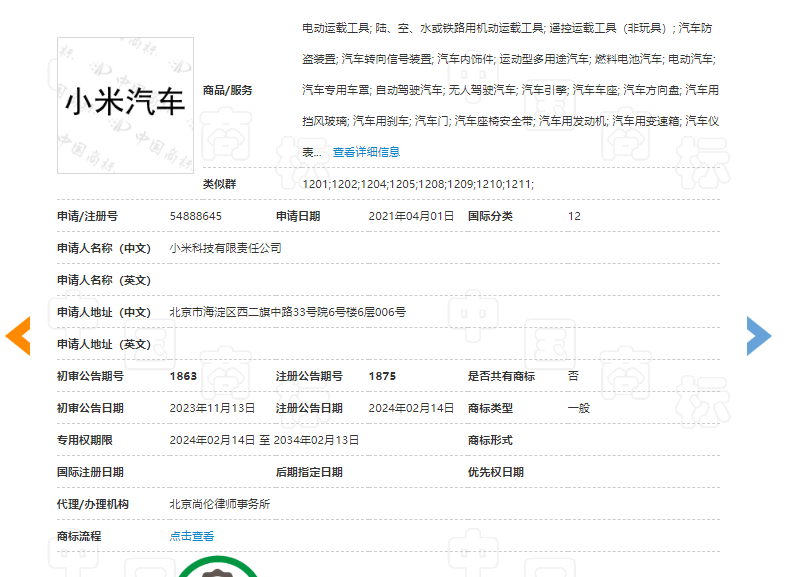Image resolution: width=787 pixels, height=577 pixels.
Task: Select goods text line starting 汽车专用车罩
Action: point(510,90)
